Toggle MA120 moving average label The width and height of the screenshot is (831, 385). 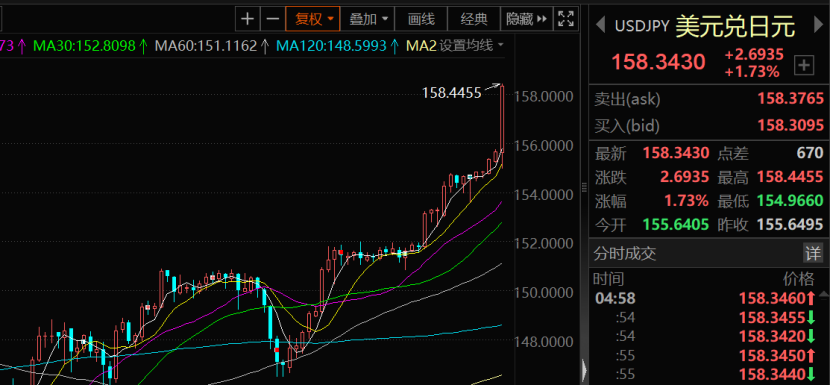[x=338, y=46]
